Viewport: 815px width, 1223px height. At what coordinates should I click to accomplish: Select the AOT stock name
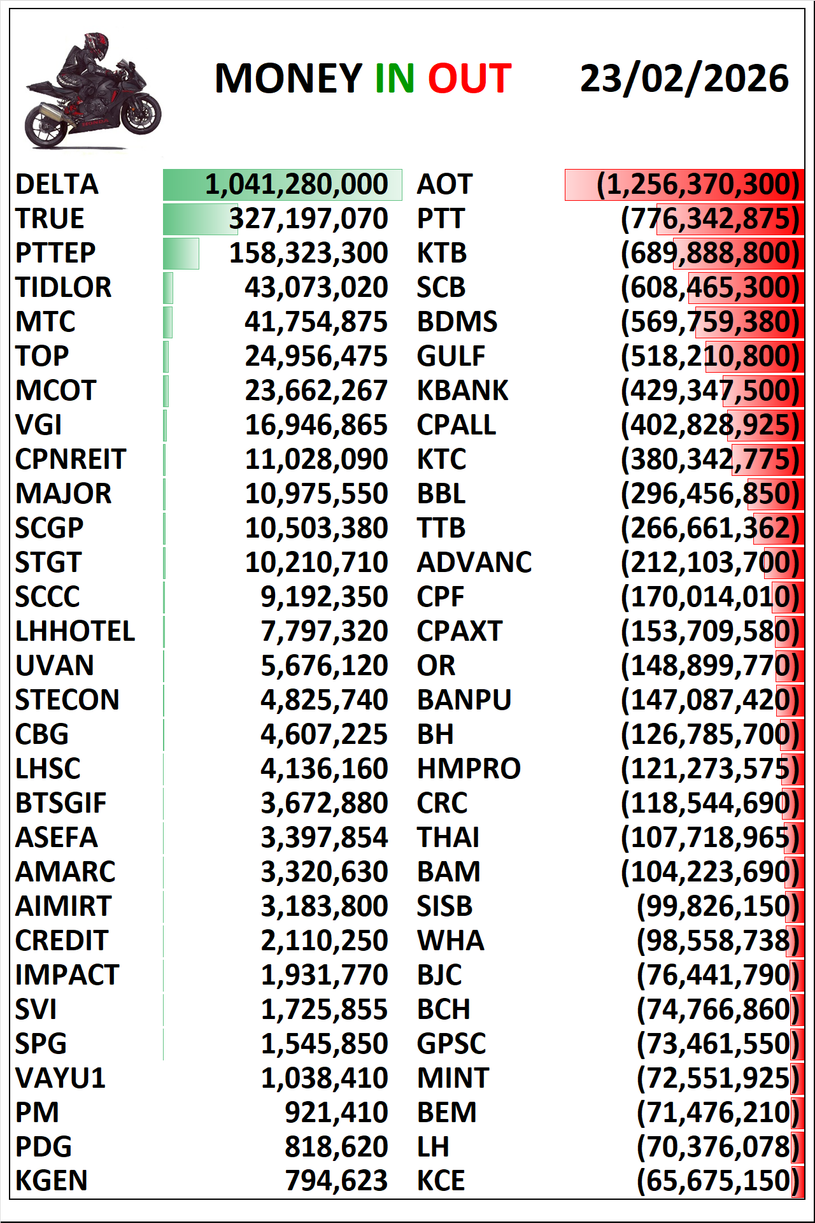coord(444,184)
